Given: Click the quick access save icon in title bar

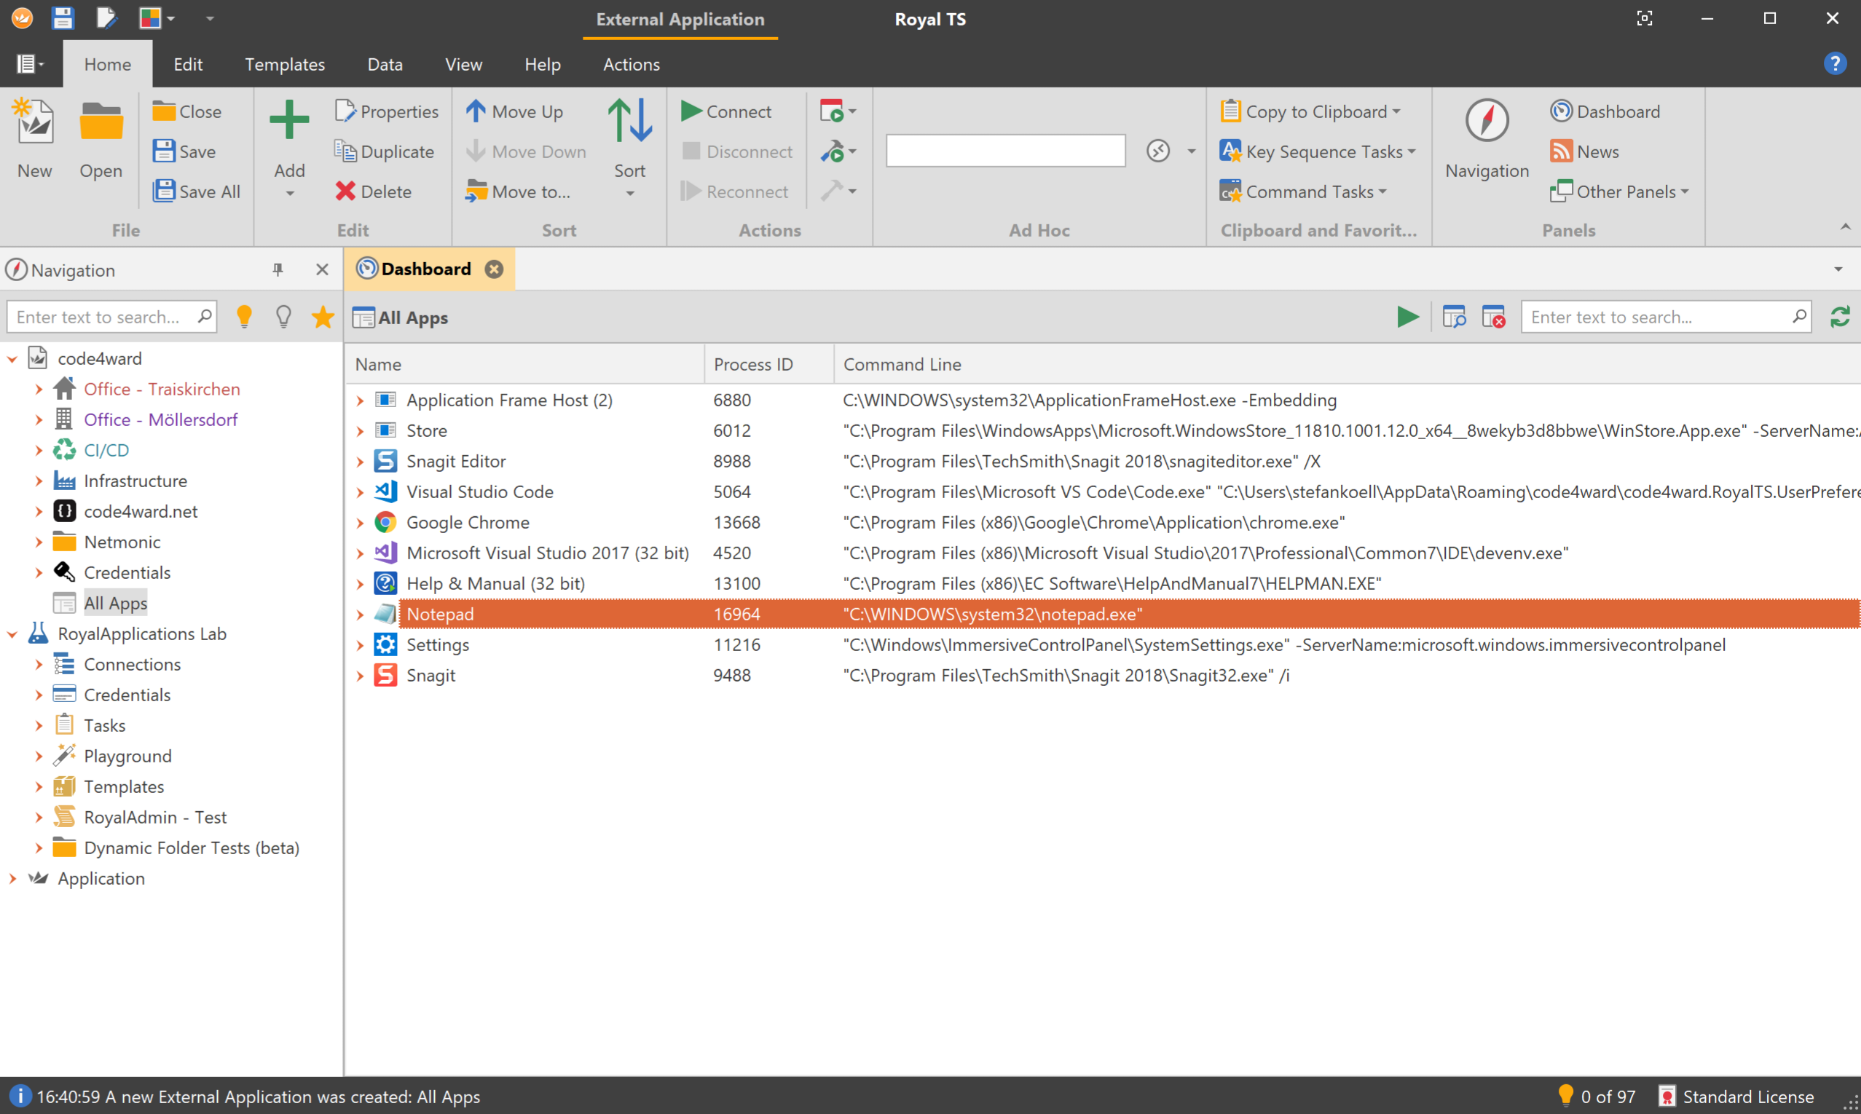Looking at the screenshot, I should pyautogui.click(x=63, y=18).
